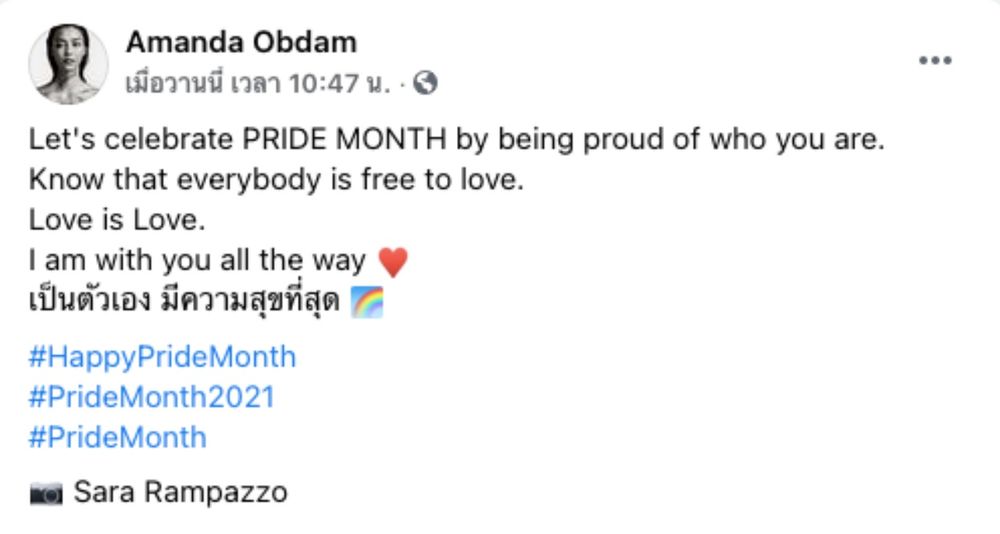Follow the #PrideMonth hashtag link
The height and width of the screenshot is (534, 1000).
[118, 438]
